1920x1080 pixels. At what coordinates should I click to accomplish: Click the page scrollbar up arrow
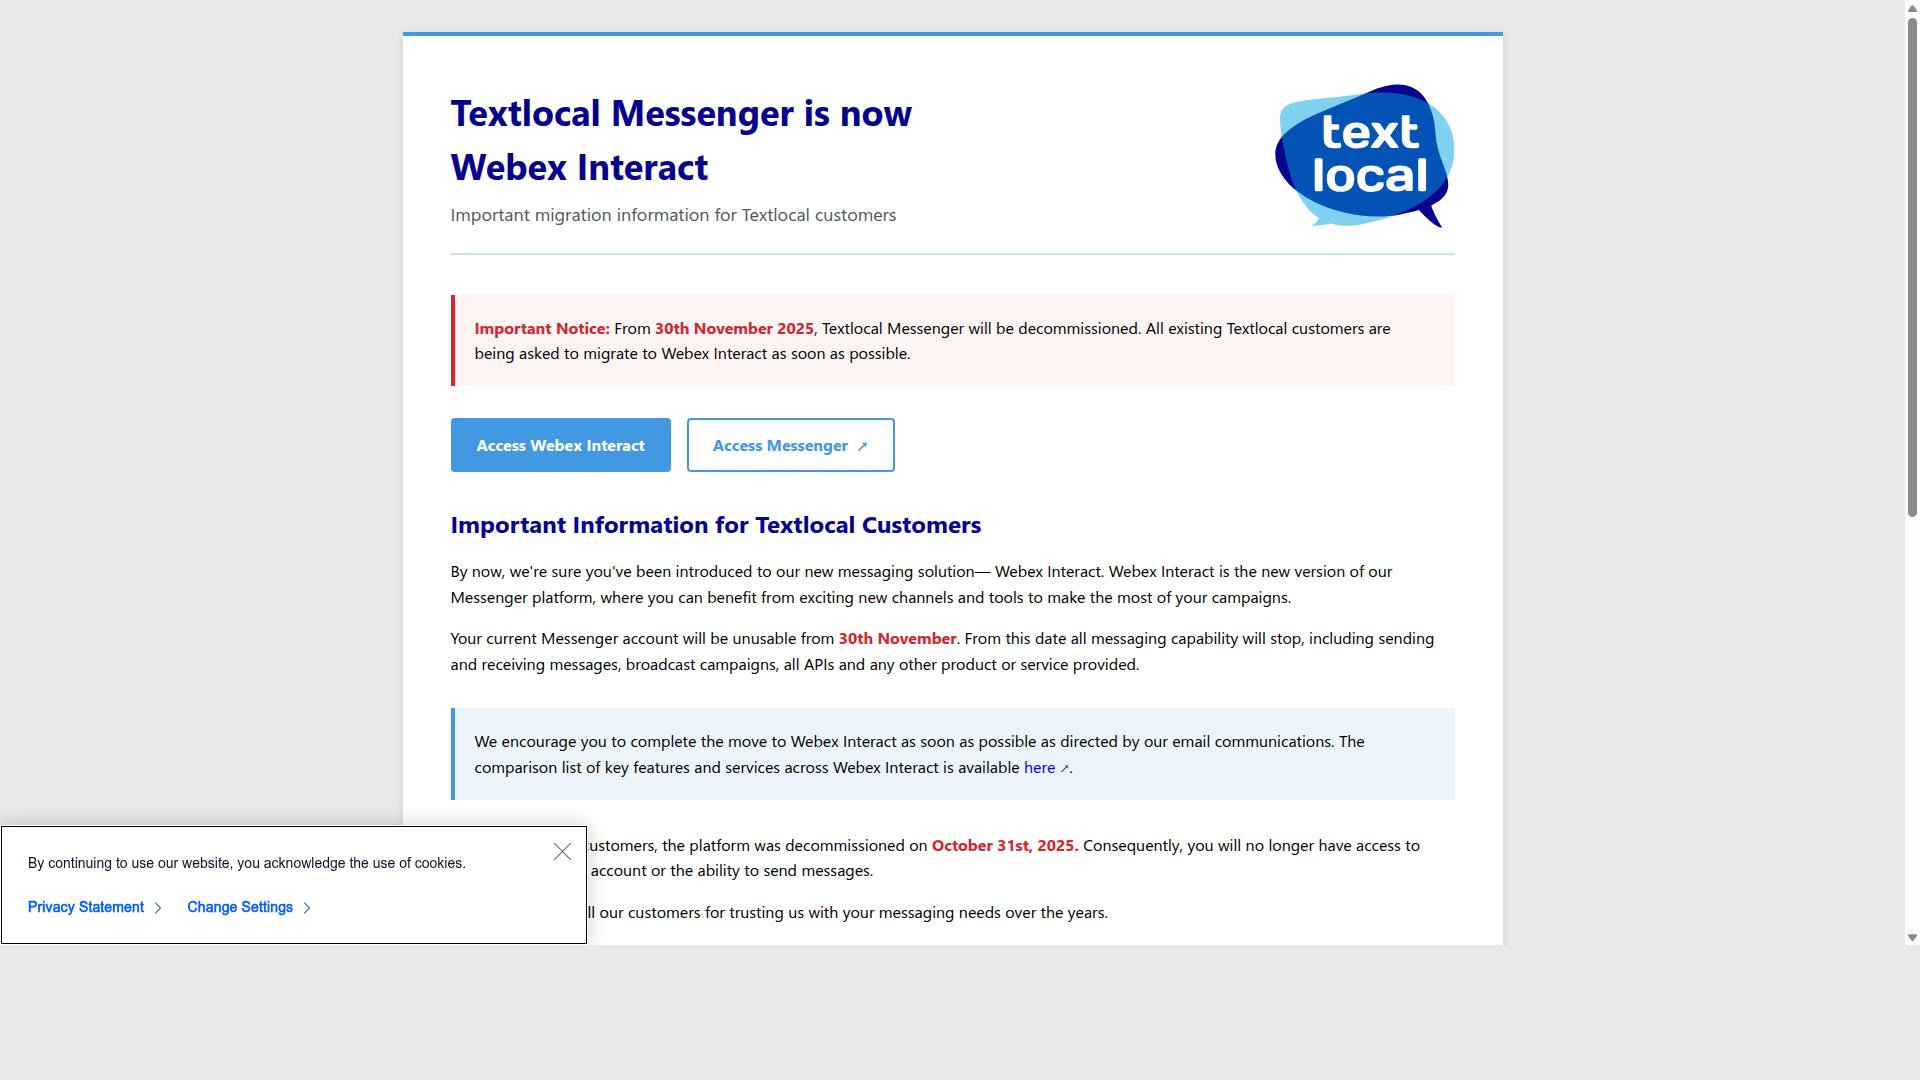1912,7
